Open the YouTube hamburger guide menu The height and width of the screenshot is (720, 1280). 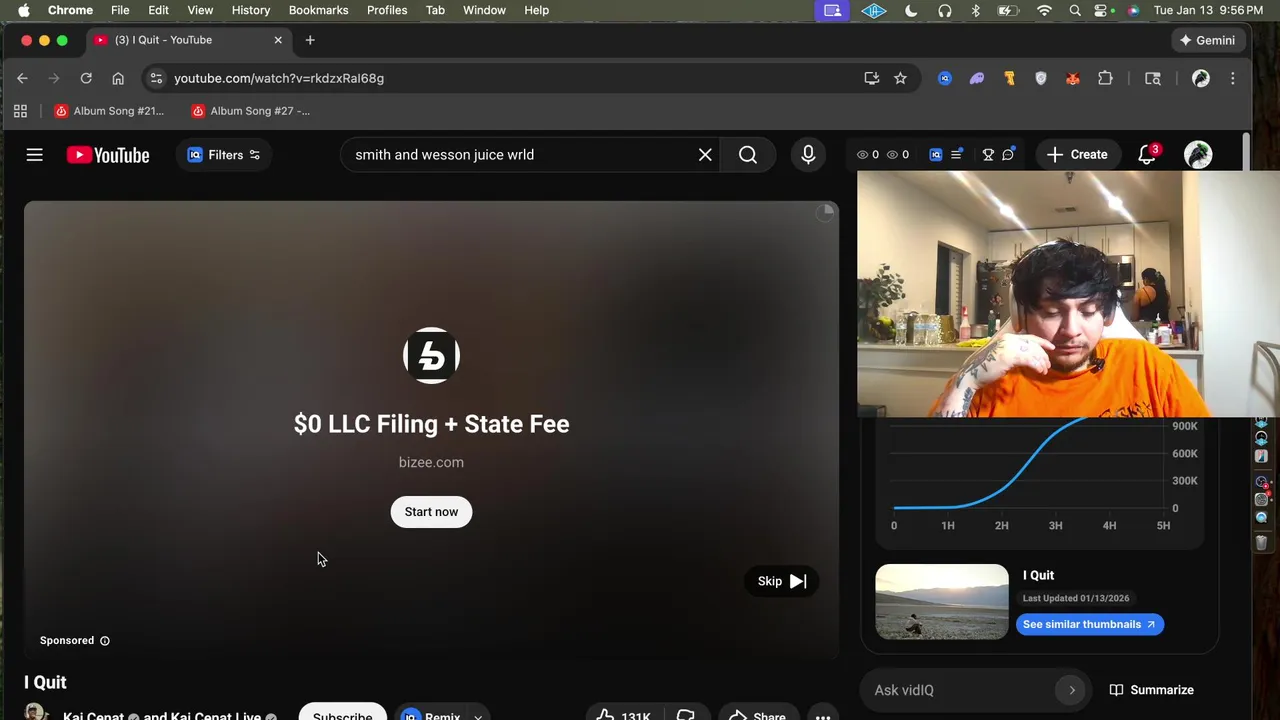[35, 155]
